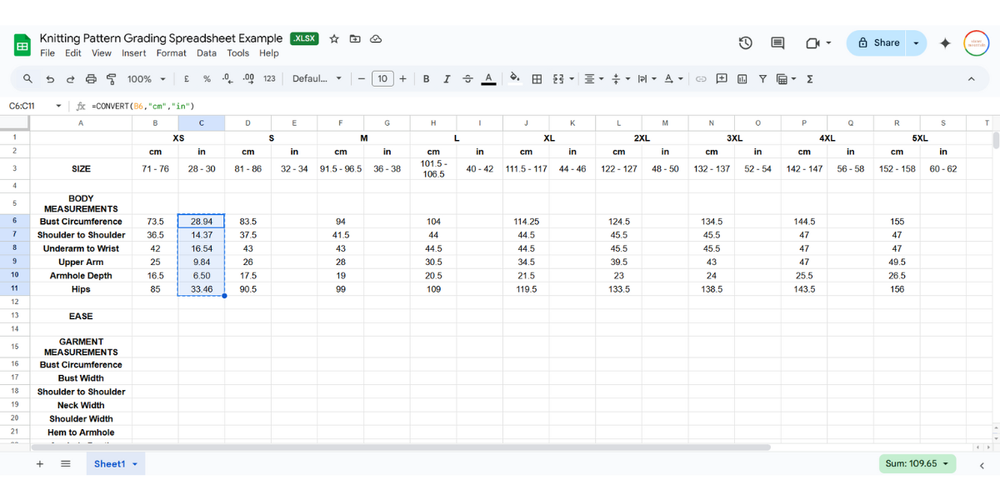1000x500 pixels.
Task: Start a video call with camera icon
Action: [812, 43]
